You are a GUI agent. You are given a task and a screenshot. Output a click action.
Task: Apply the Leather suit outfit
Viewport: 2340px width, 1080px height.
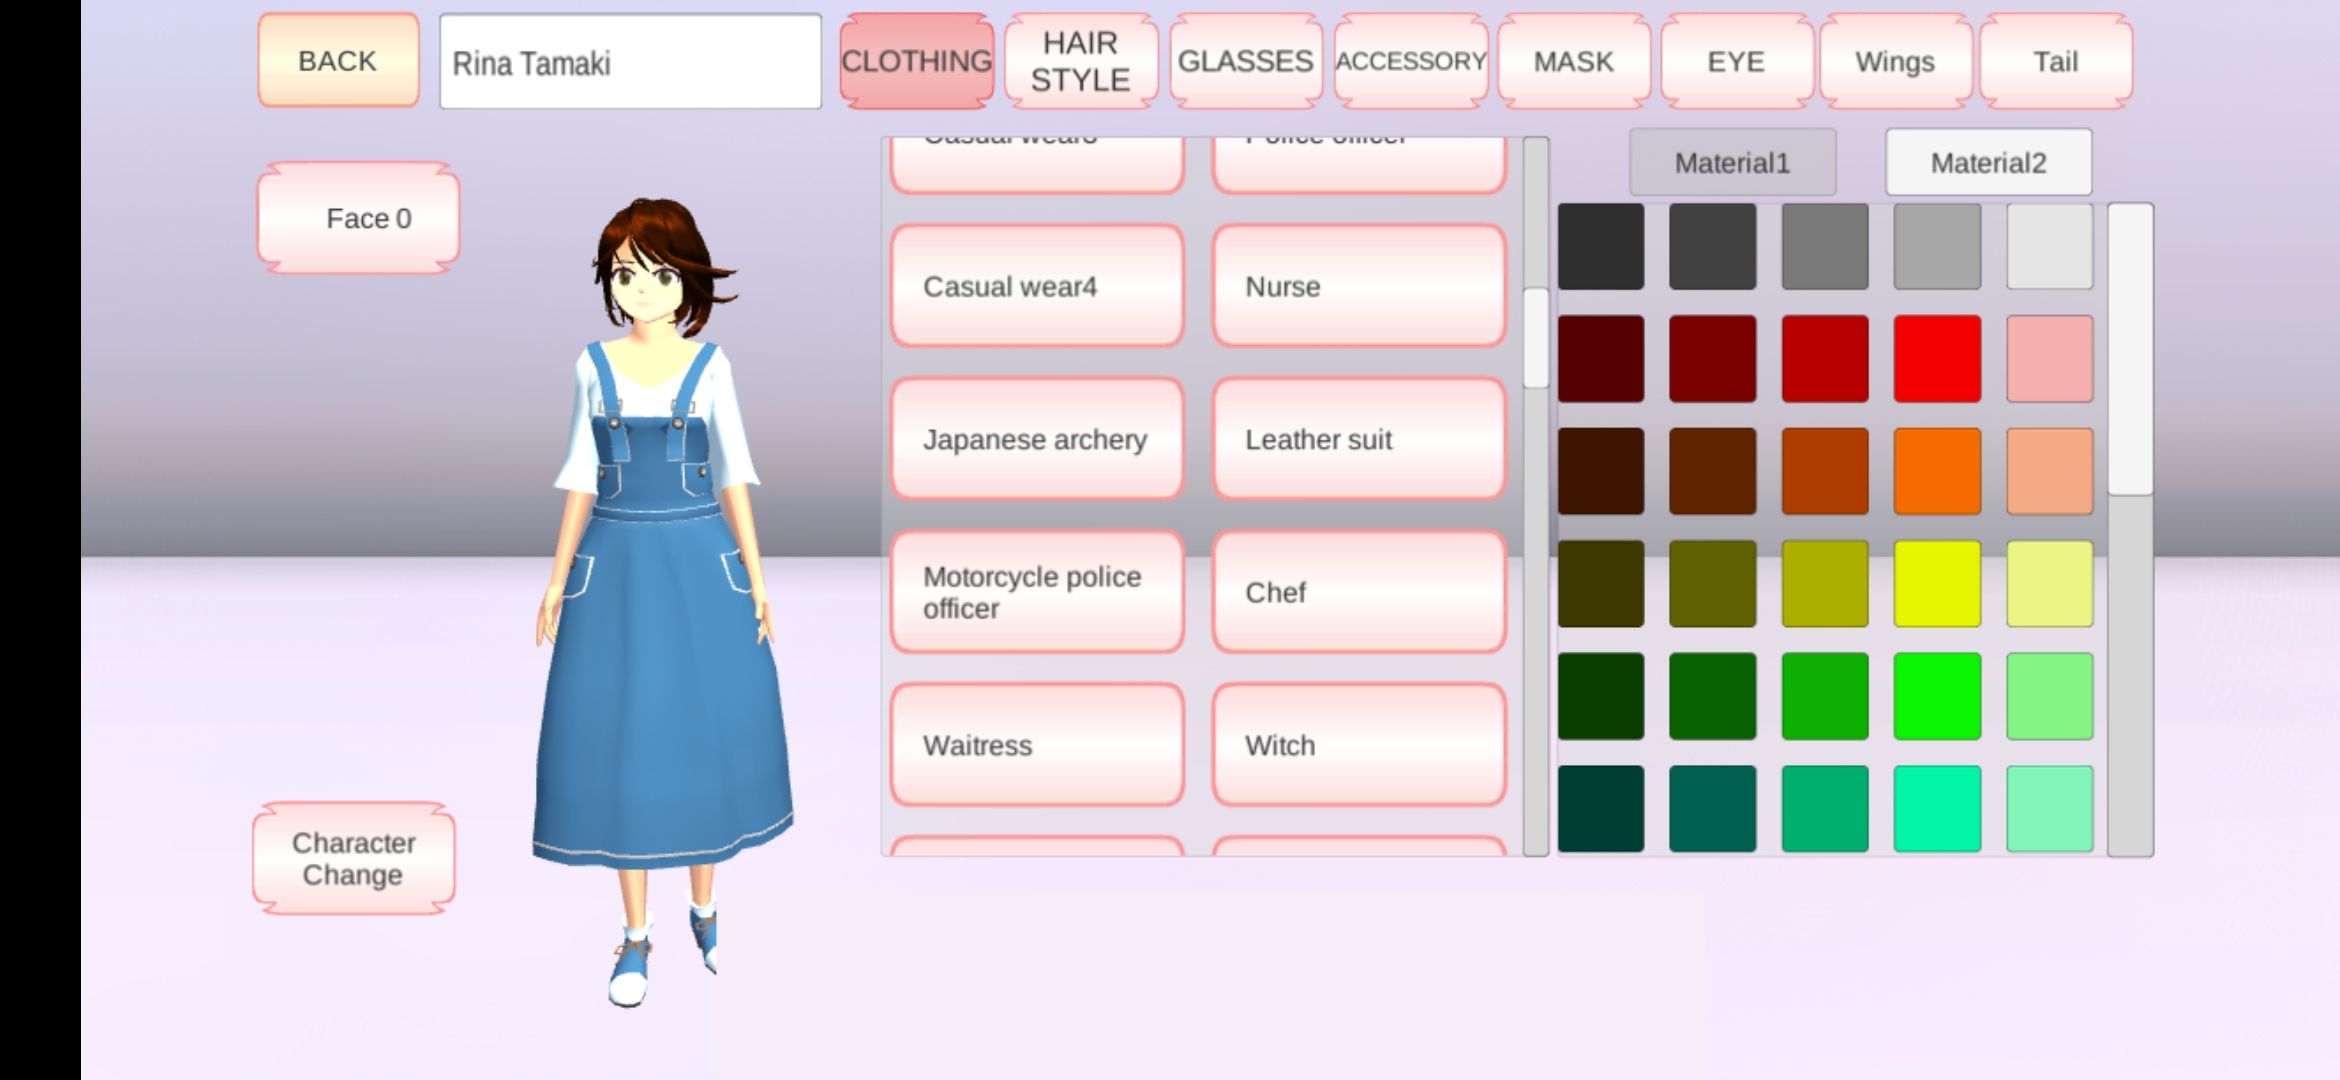[1358, 439]
